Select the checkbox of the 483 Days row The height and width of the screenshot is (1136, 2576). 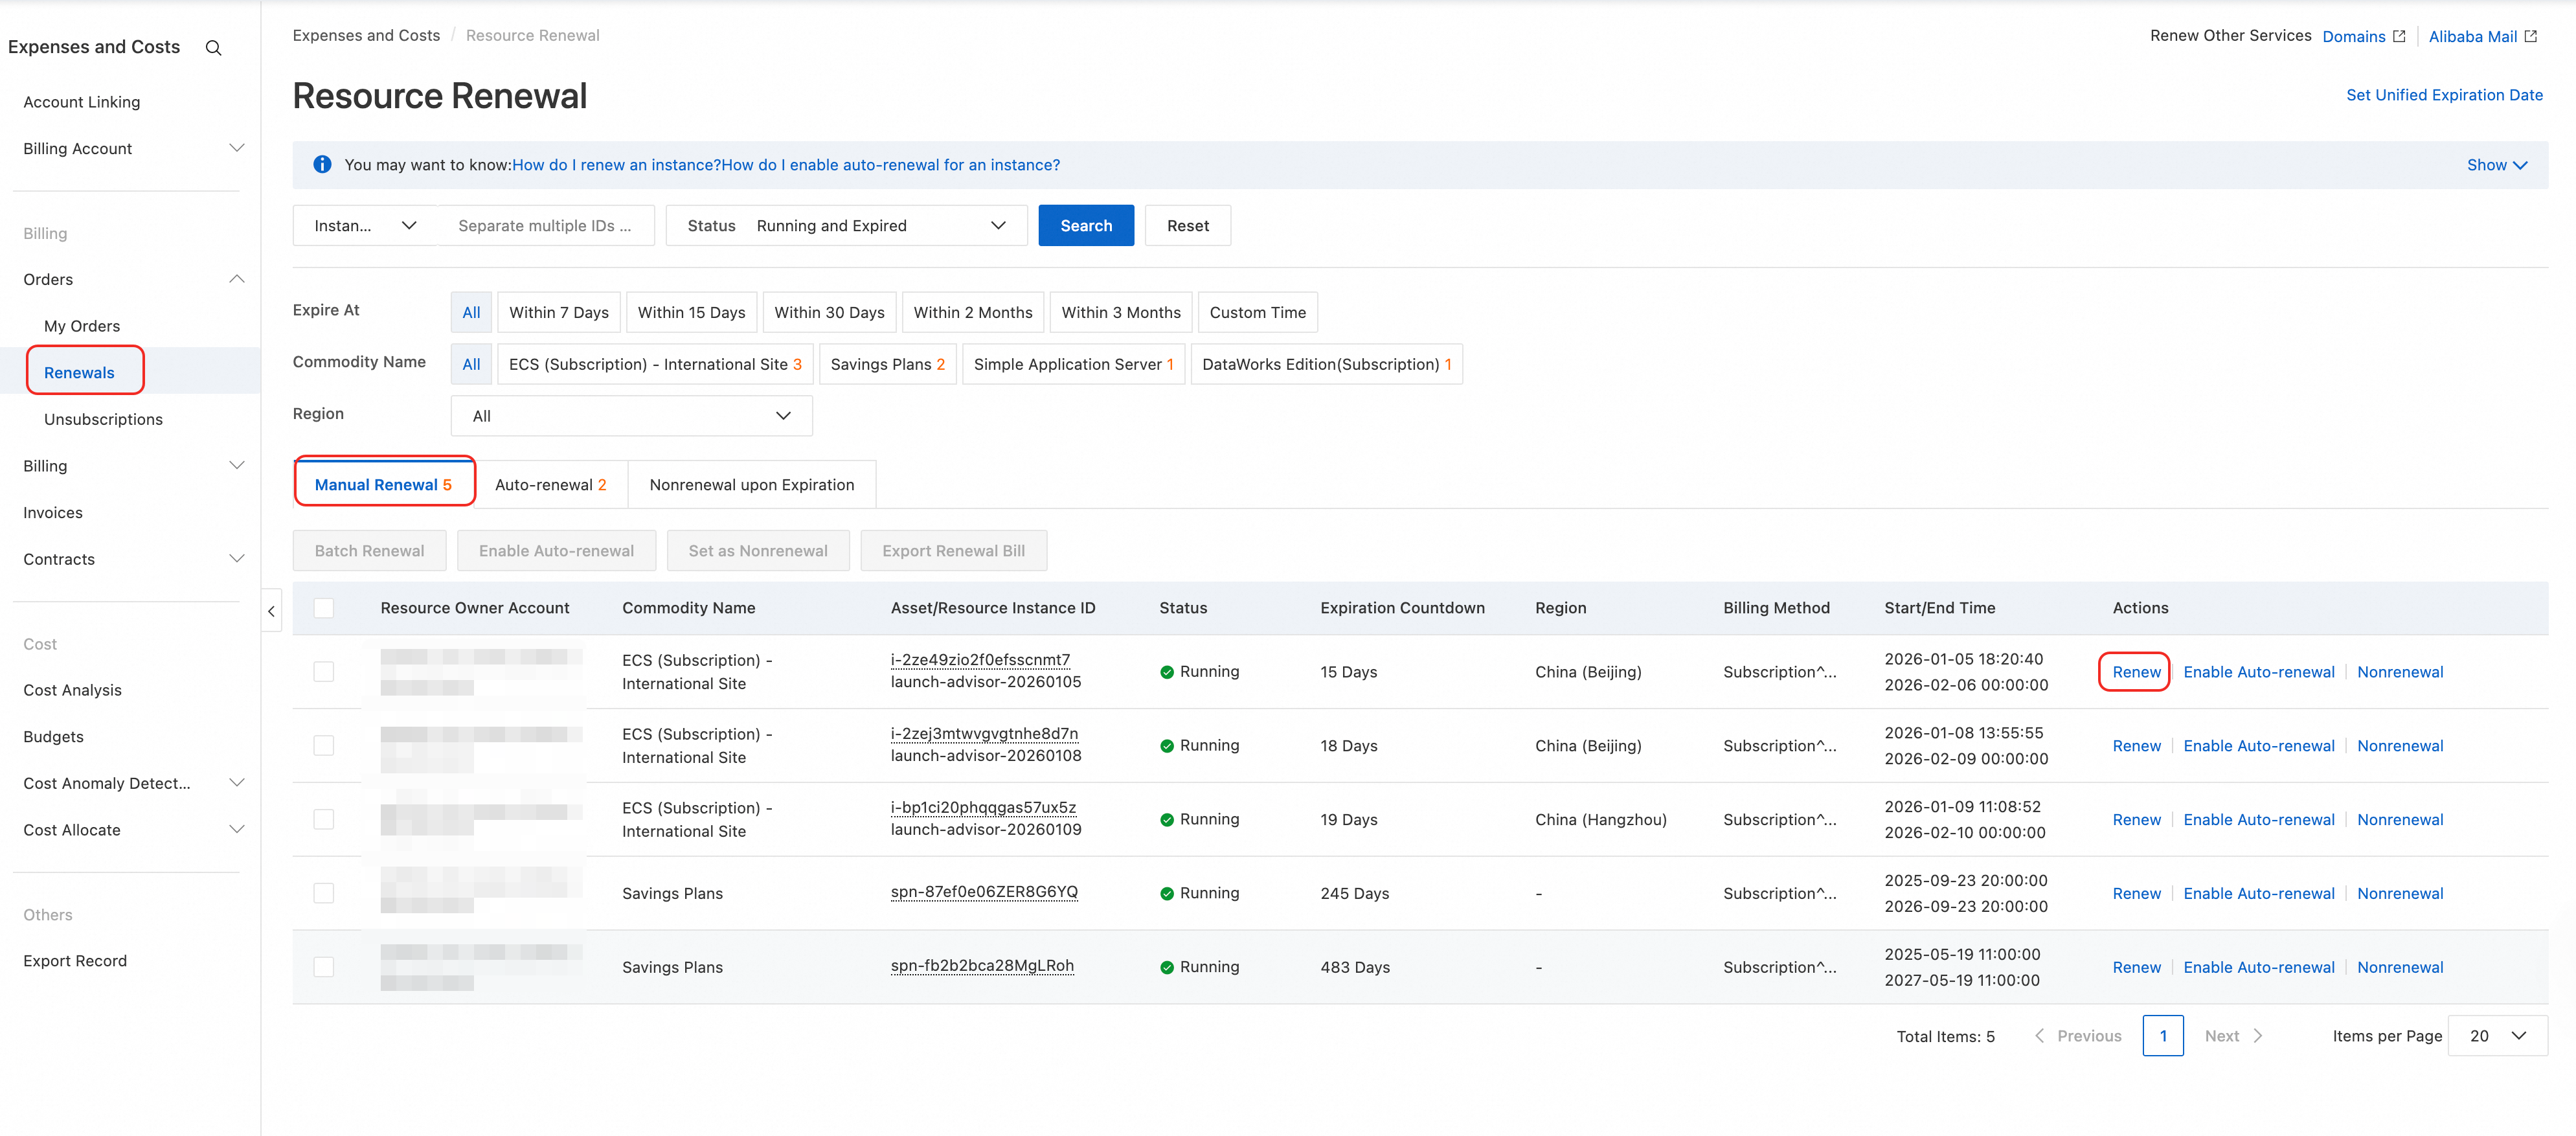pyautogui.click(x=324, y=967)
